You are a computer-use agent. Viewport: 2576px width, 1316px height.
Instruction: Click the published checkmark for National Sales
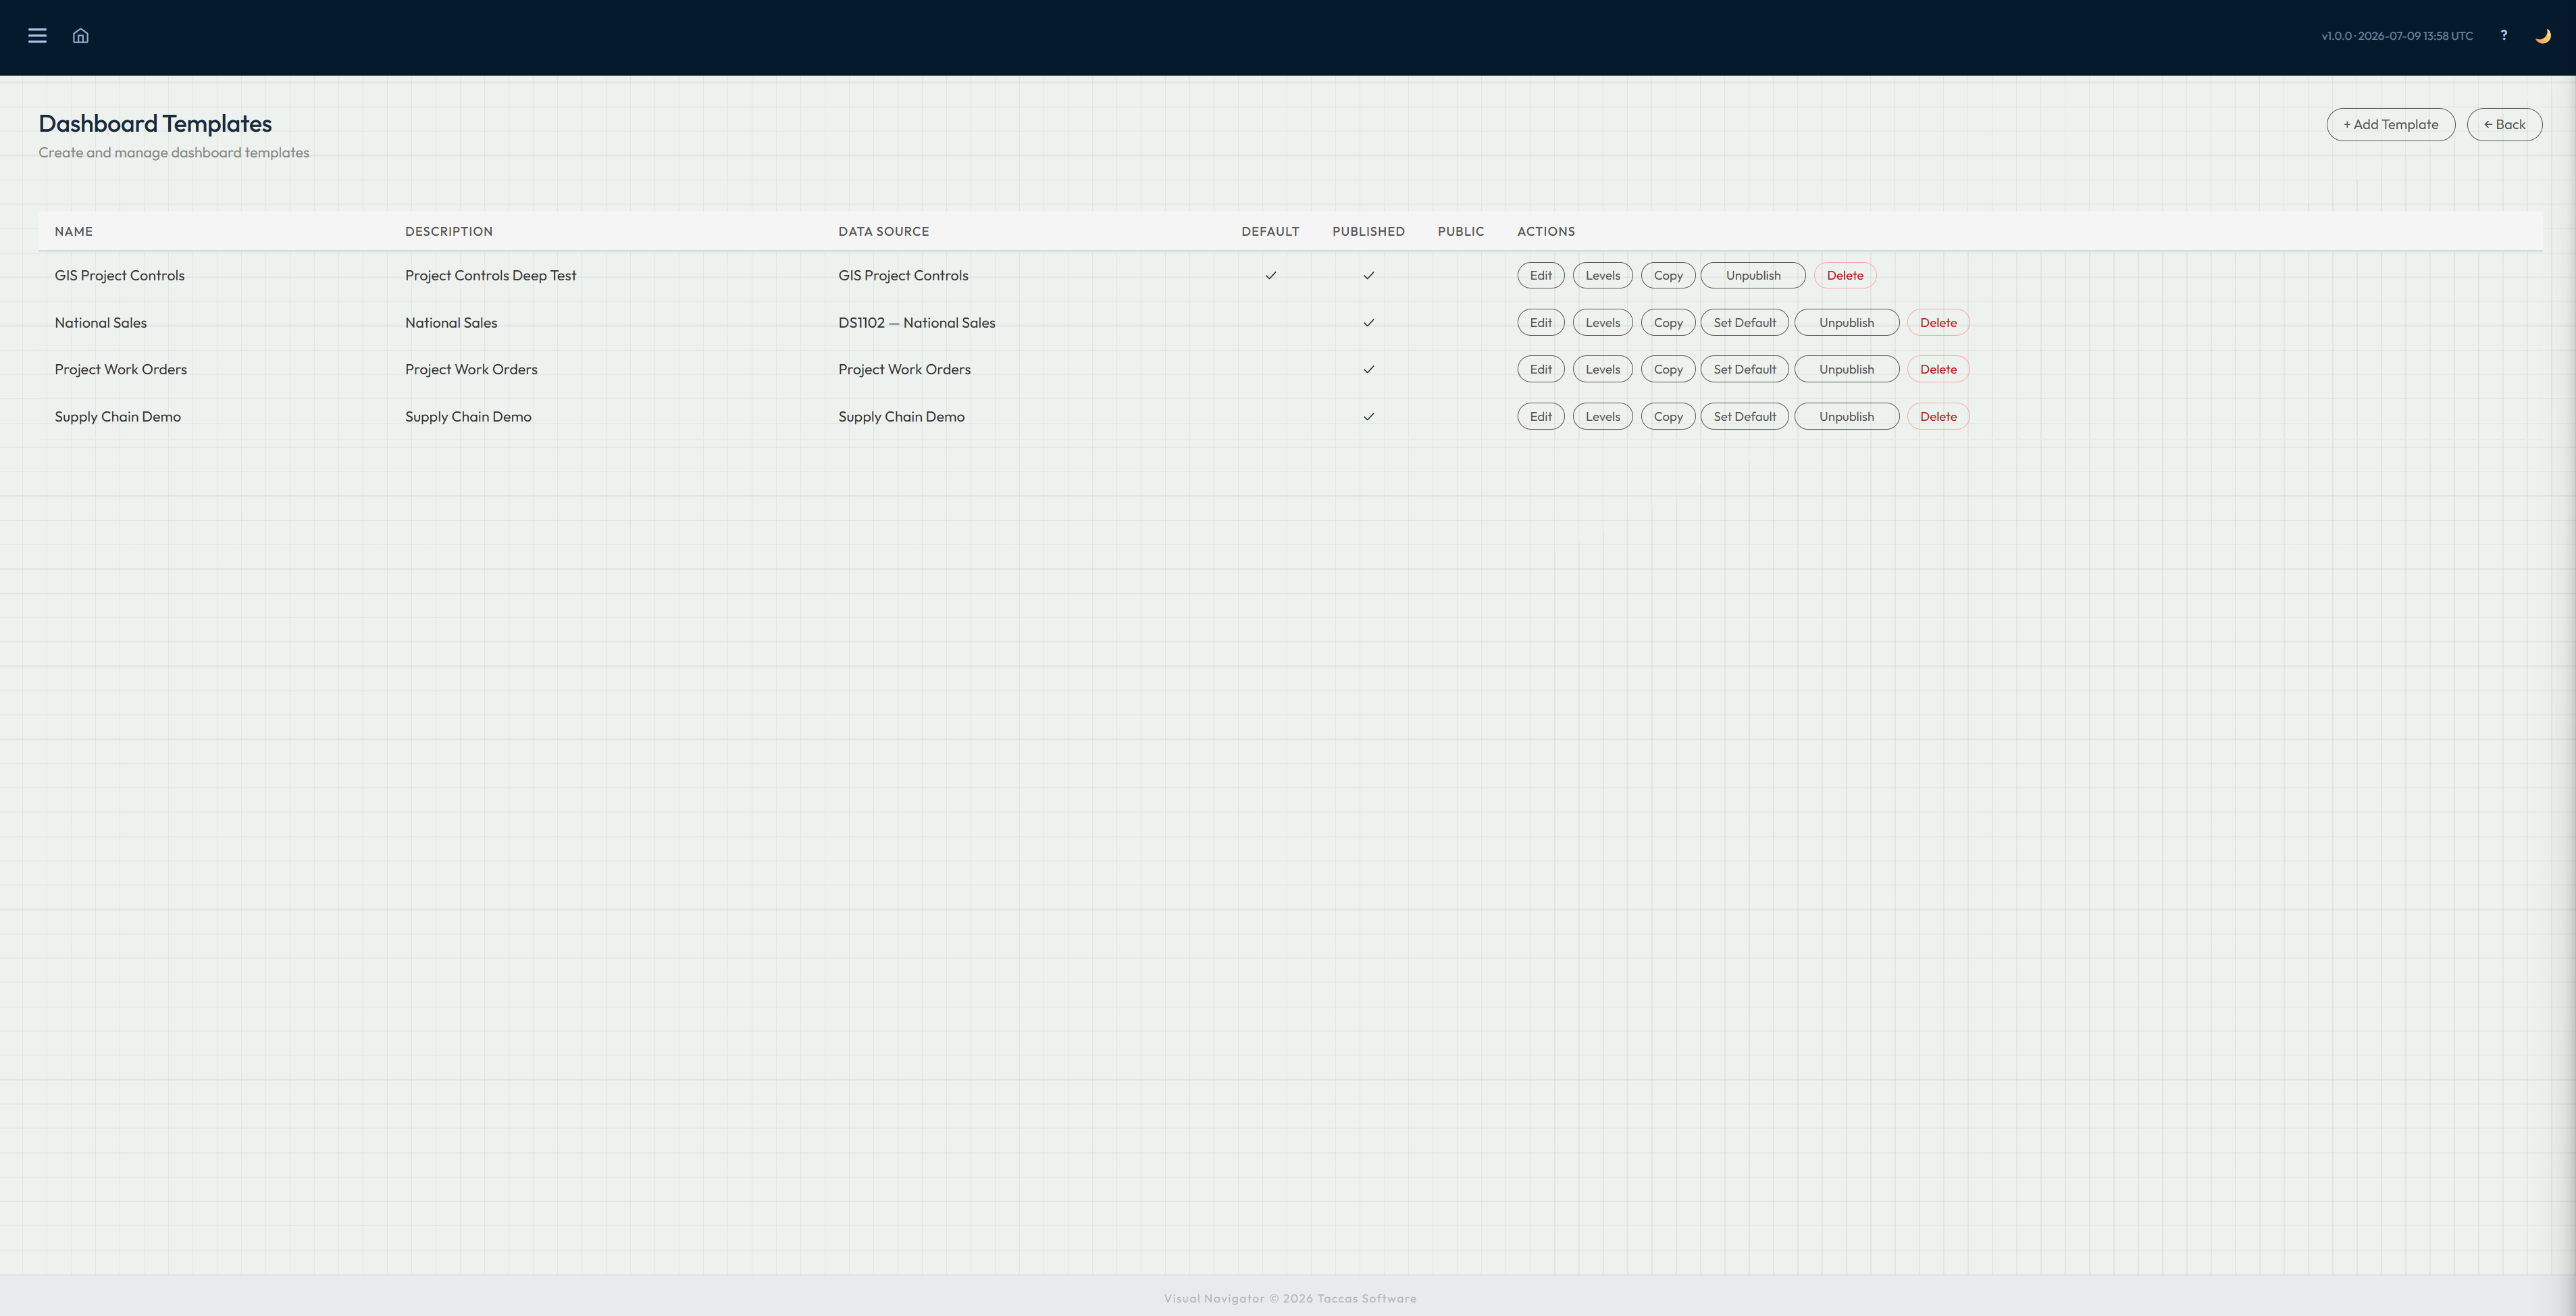pos(1368,323)
